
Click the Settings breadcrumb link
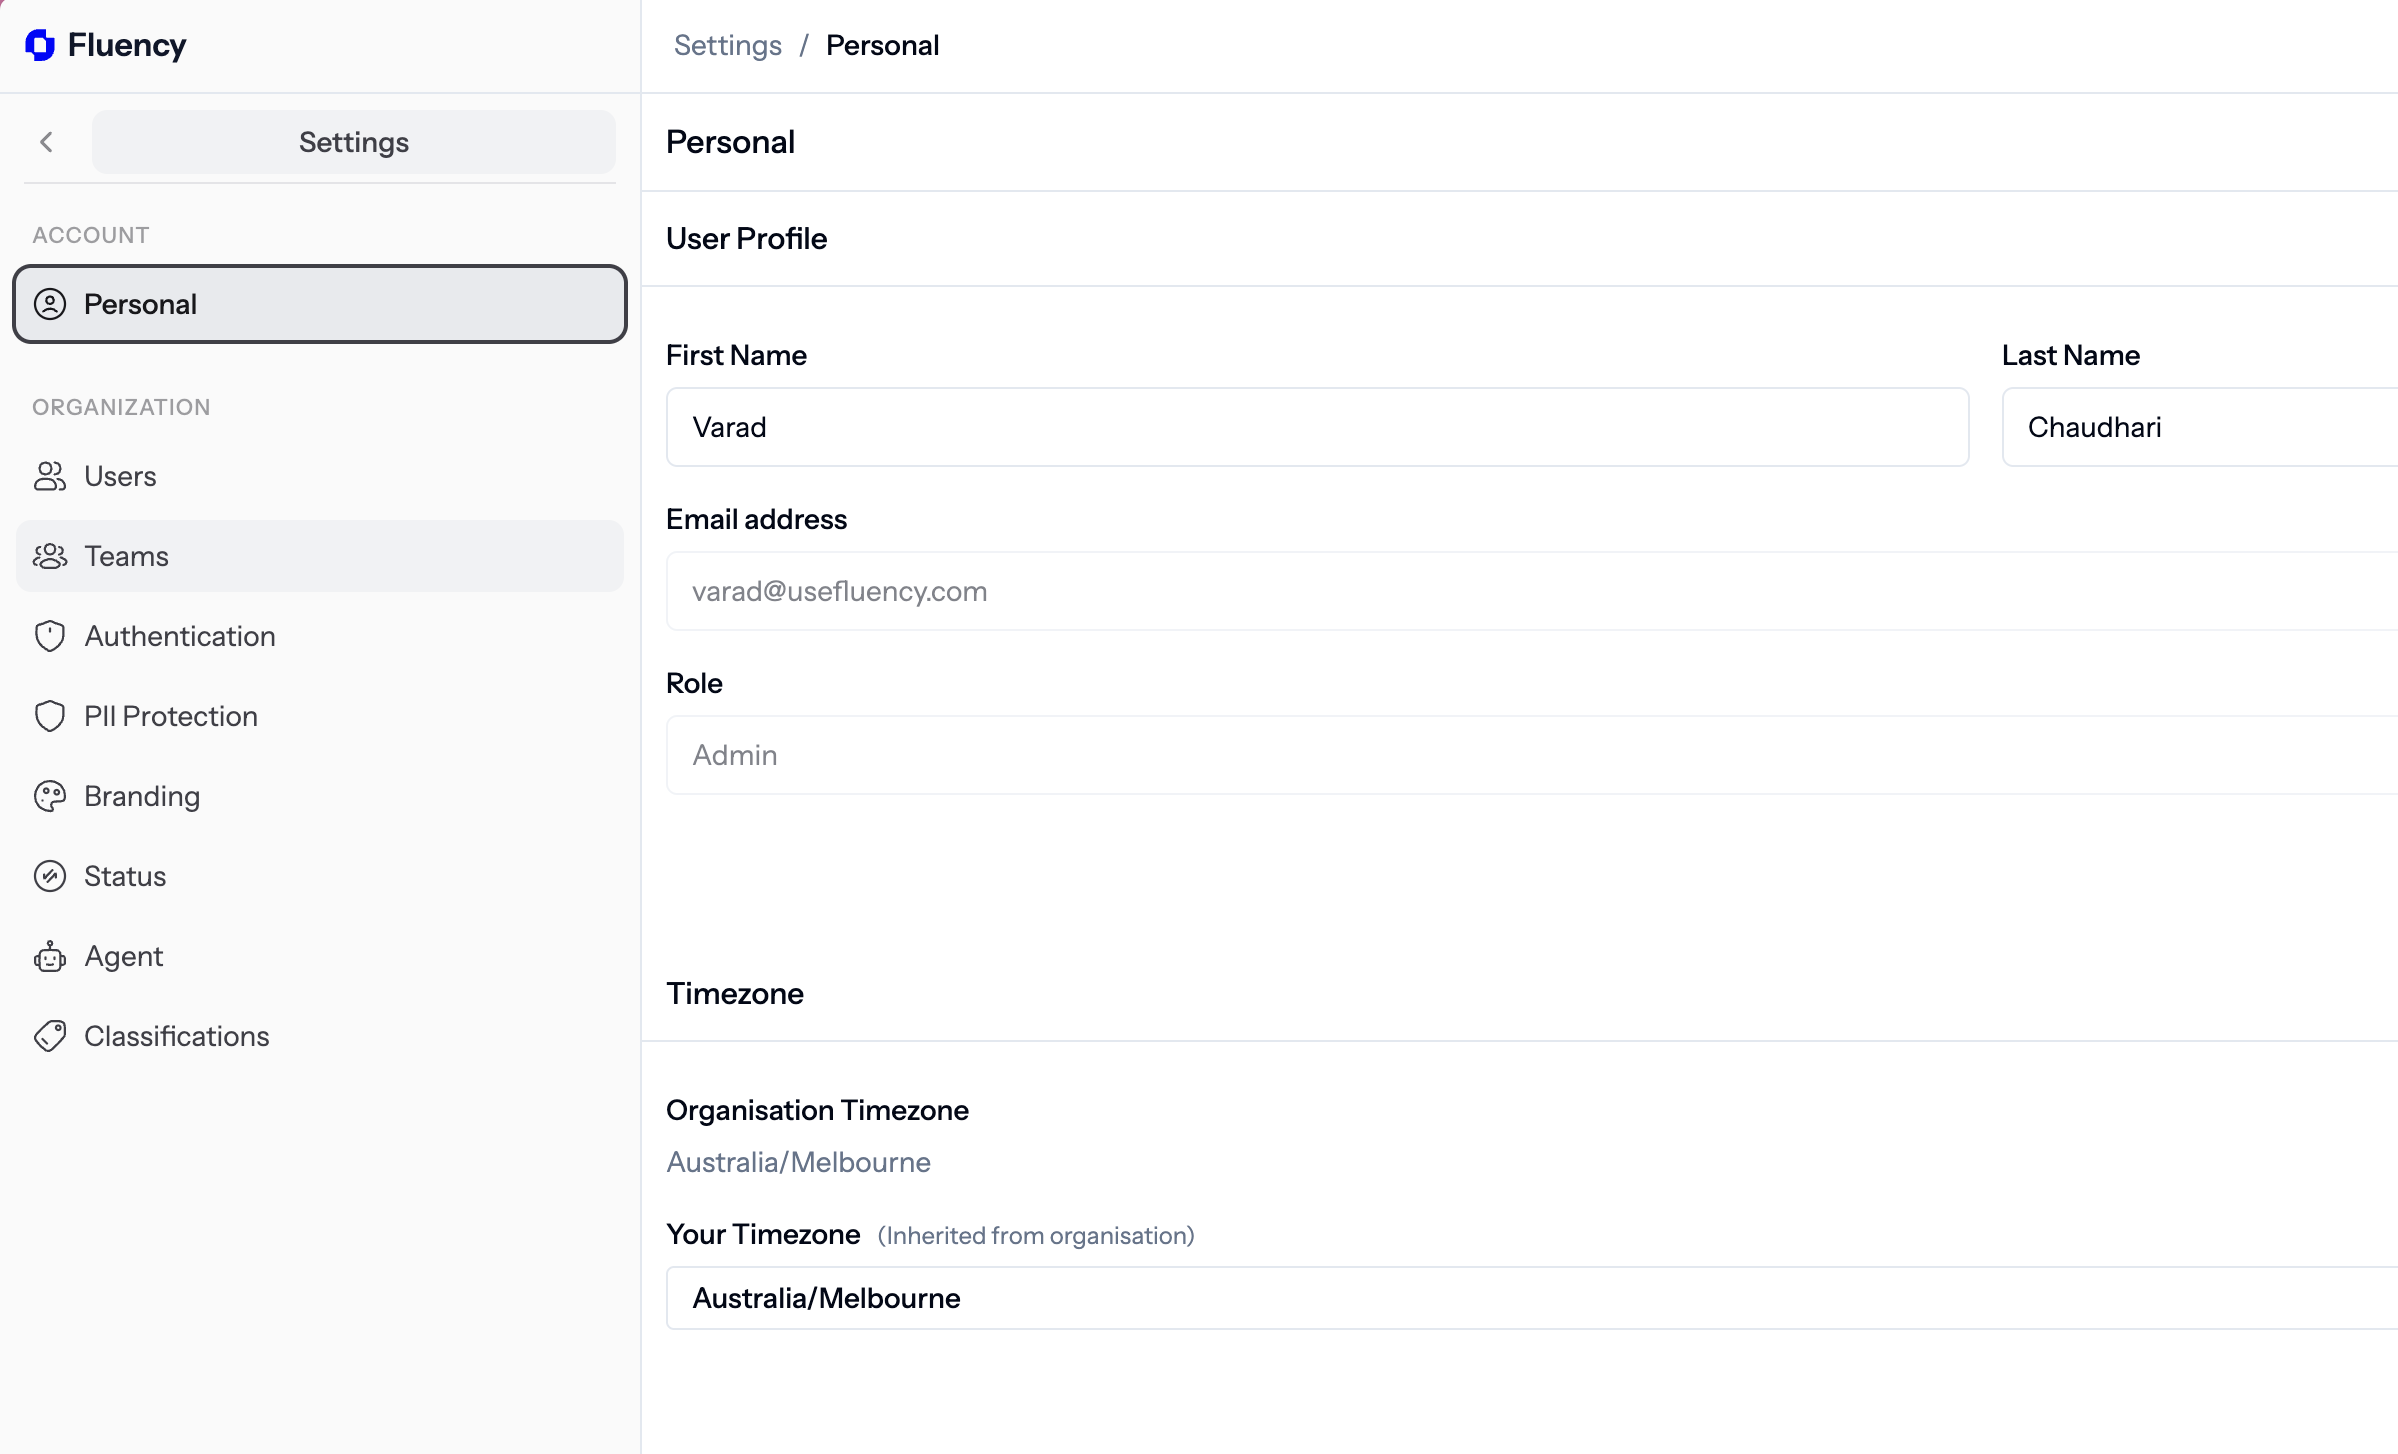(727, 45)
